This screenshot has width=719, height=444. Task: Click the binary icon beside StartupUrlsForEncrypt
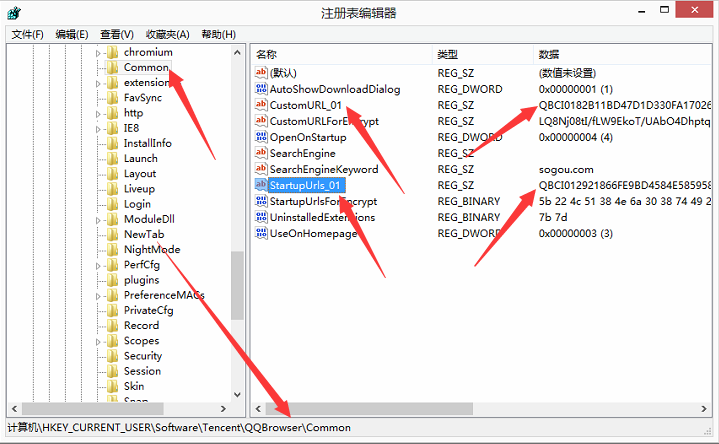(261, 201)
